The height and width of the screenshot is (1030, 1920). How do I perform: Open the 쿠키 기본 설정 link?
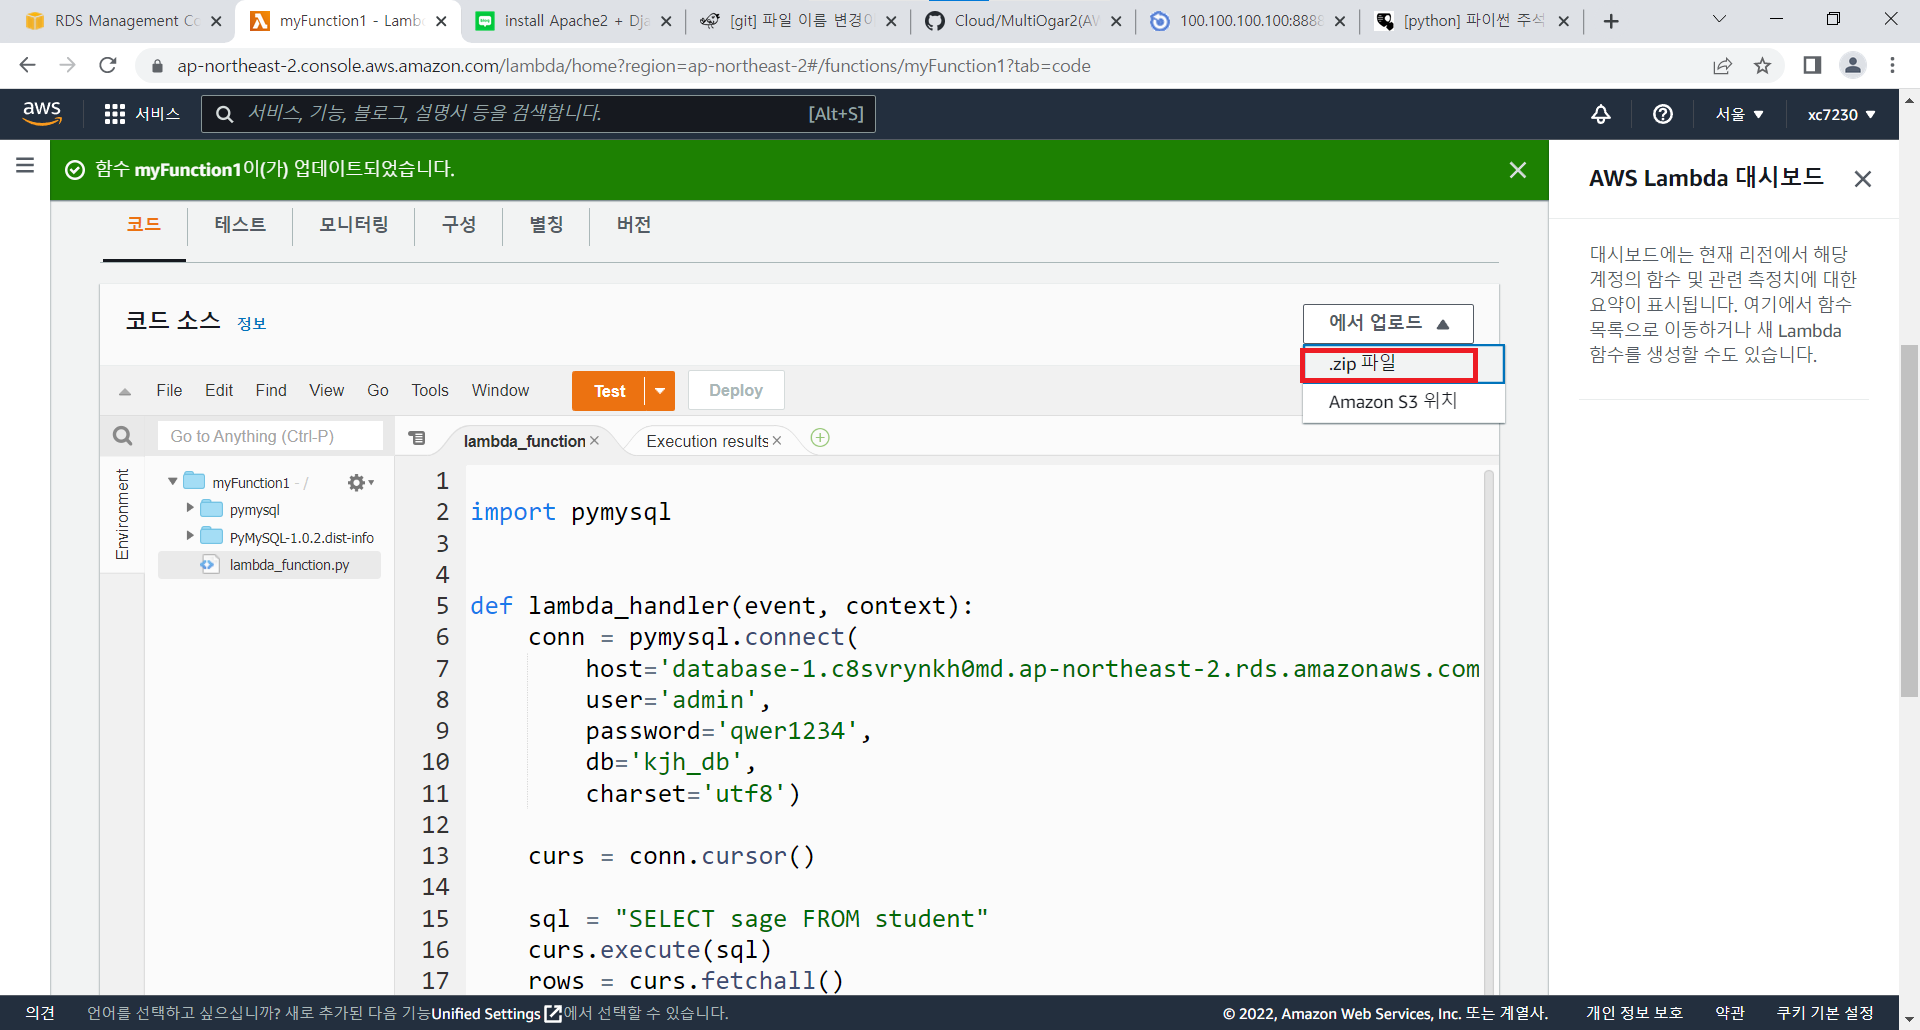tap(1825, 1013)
